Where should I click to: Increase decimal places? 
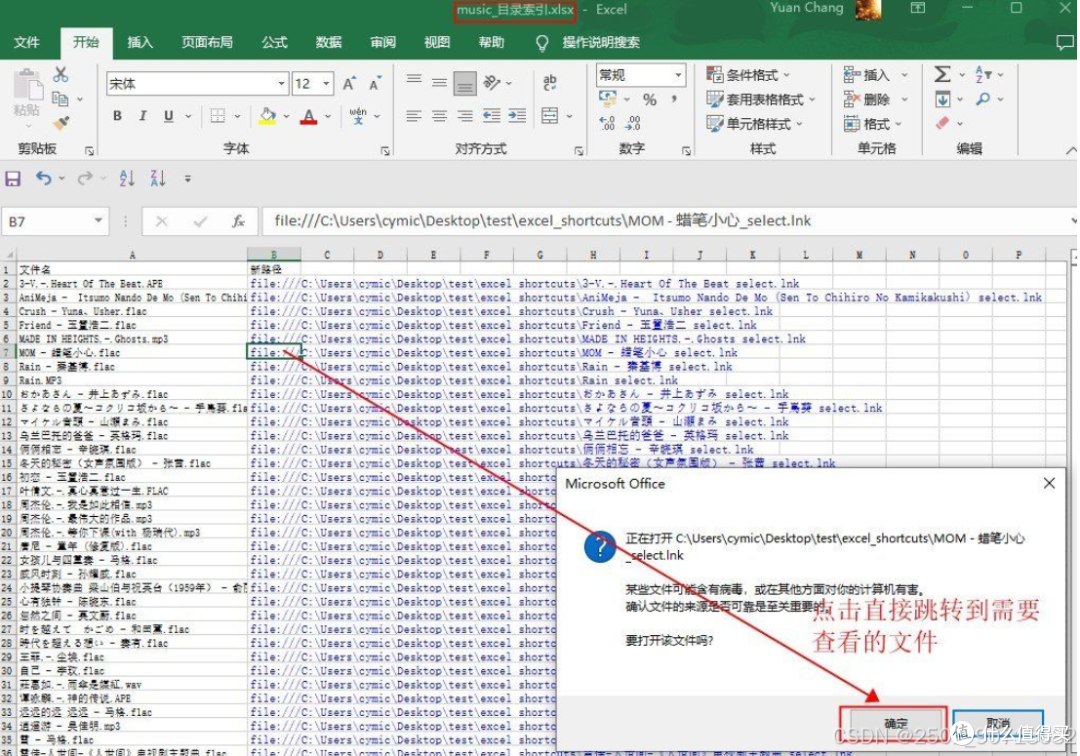(607, 123)
